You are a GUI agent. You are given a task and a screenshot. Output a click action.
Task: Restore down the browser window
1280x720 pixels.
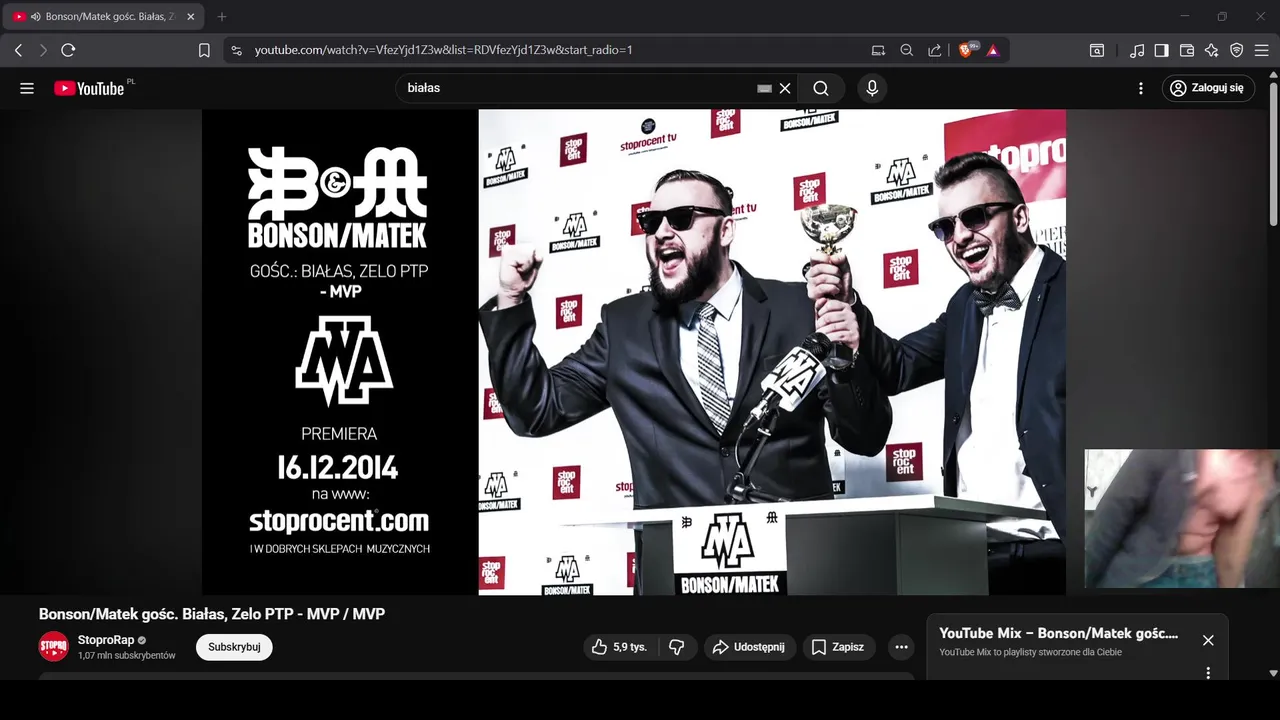[1222, 17]
